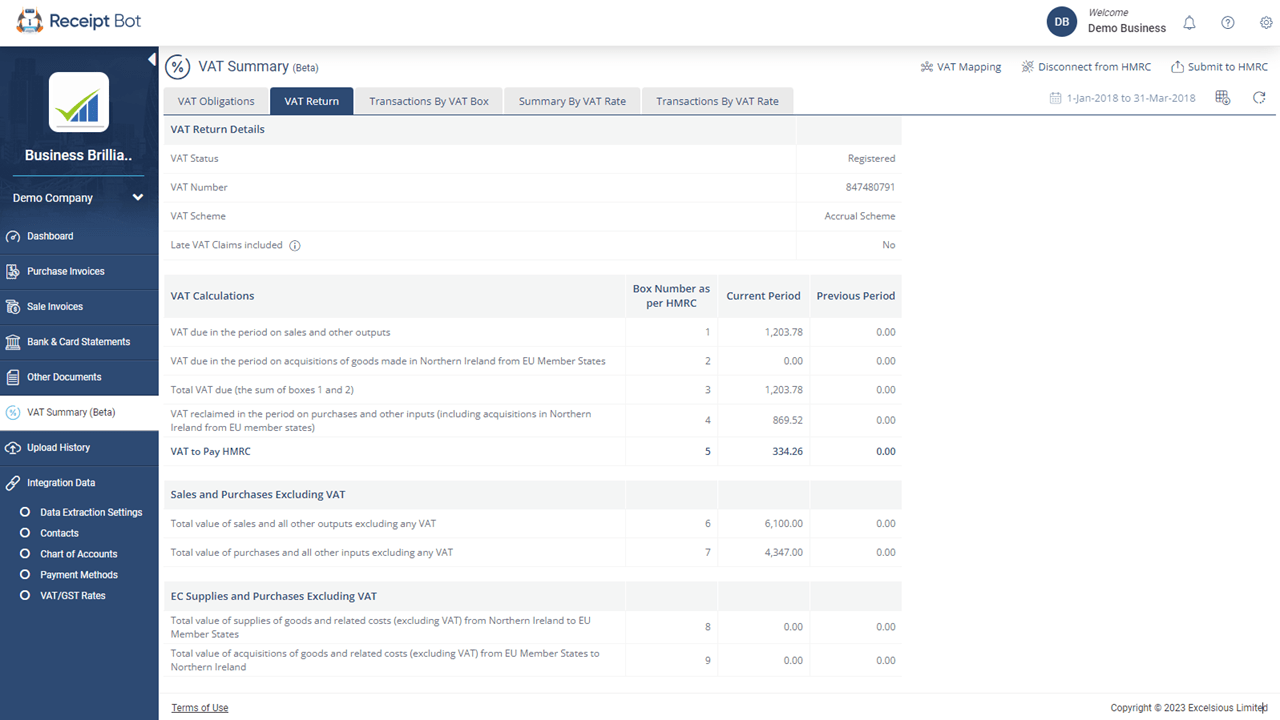Open the VAT Mapping tool
Screen dimensions: 1280x720
pyautogui.click(x=960, y=66)
